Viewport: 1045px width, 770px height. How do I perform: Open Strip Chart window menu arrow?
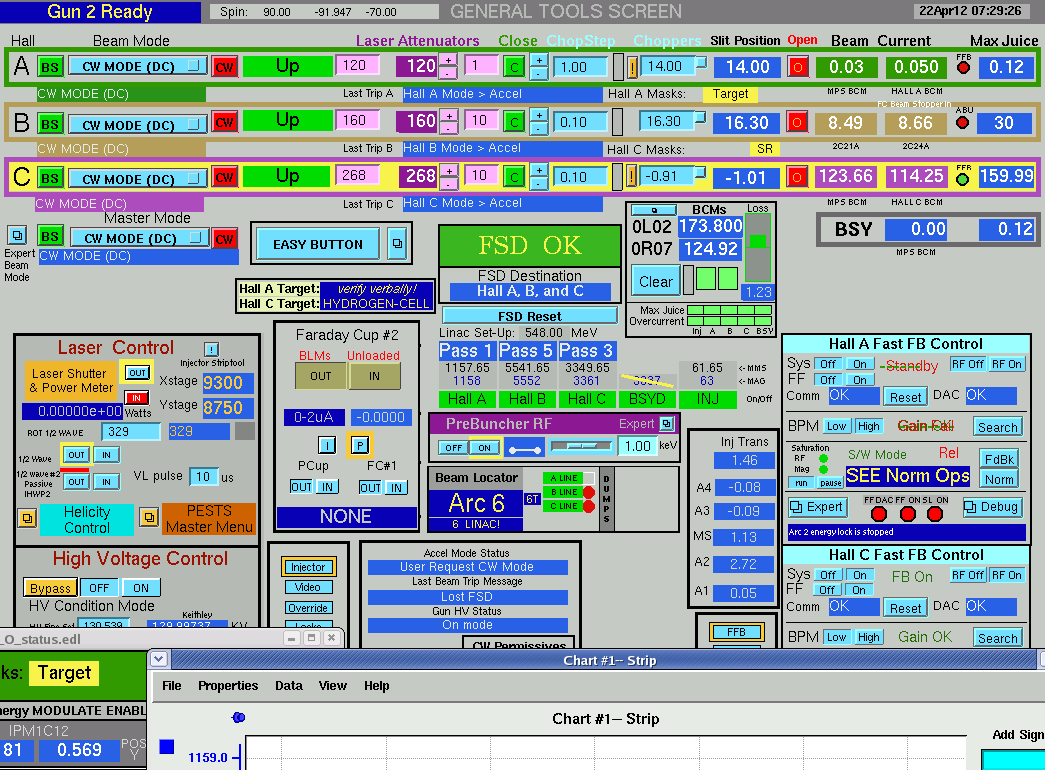click(158, 659)
